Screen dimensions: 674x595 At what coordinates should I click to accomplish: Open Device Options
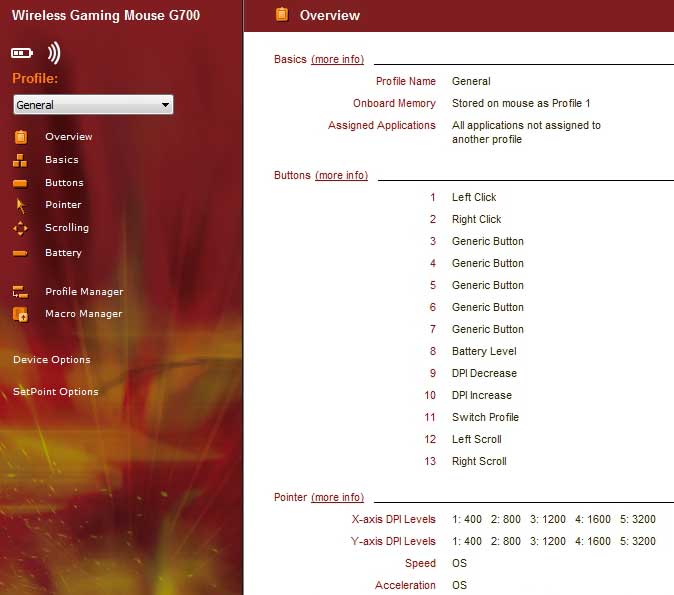(x=52, y=359)
